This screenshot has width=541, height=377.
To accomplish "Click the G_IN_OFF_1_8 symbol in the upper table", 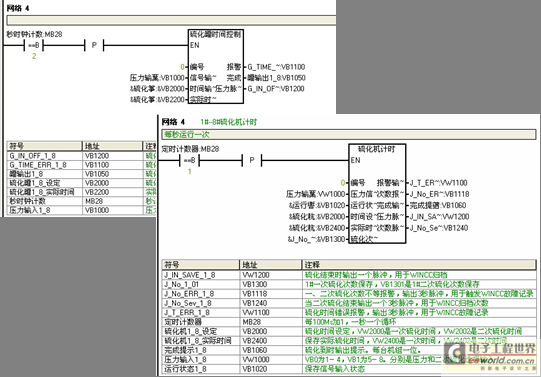I will pyautogui.click(x=32, y=156).
